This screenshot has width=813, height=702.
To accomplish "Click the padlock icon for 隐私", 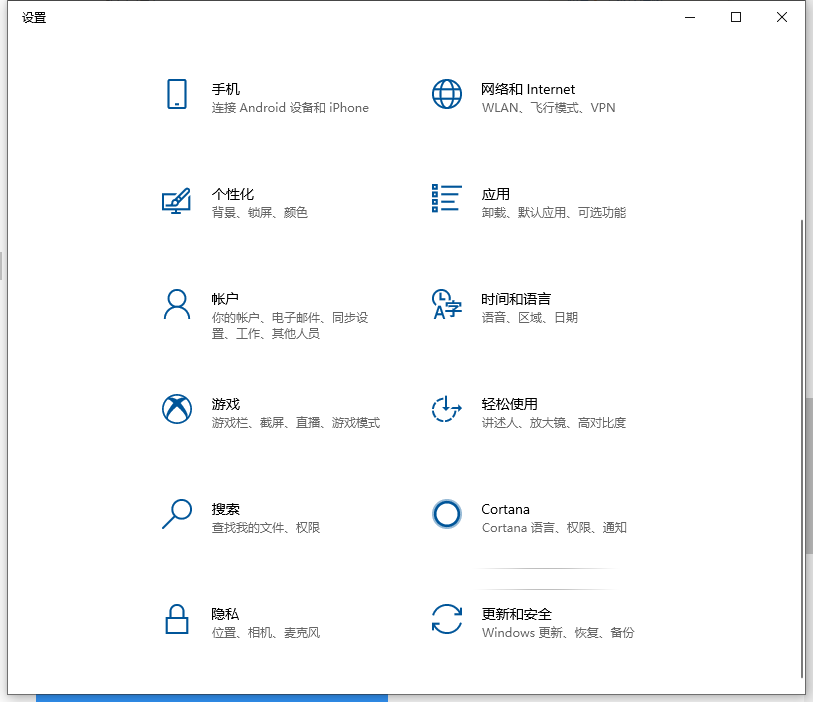I will coord(176,619).
